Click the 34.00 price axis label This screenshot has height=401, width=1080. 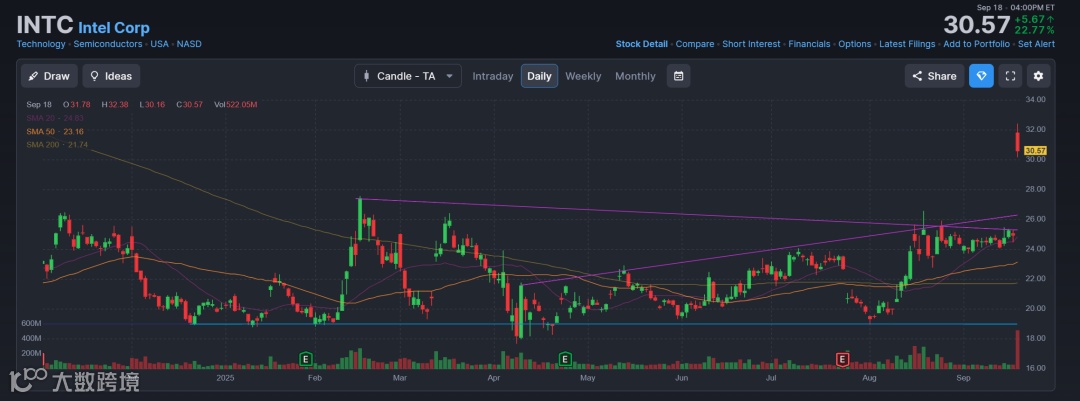click(x=1035, y=99)
